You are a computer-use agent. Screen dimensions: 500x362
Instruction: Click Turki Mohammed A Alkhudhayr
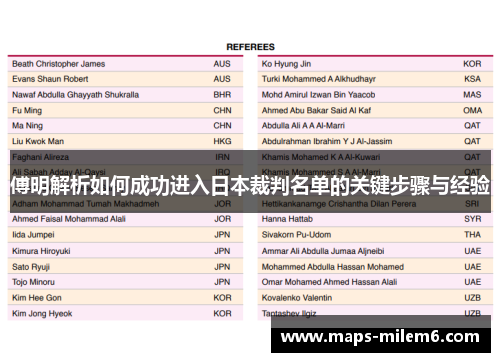(x=319, y=79)
